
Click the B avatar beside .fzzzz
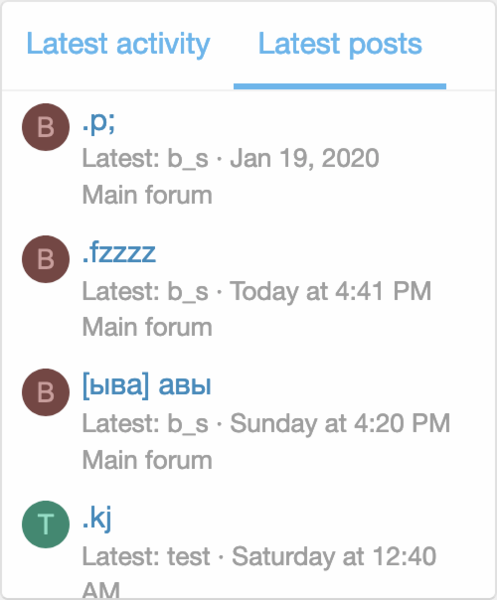click(46, 259)
